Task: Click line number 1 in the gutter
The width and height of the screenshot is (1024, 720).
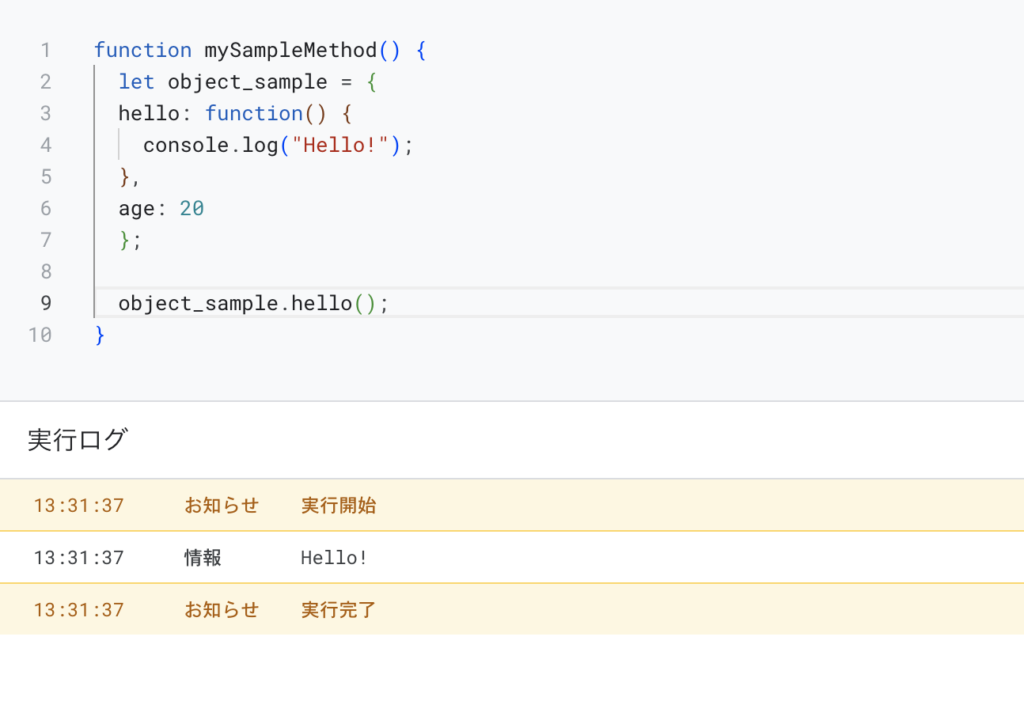Action: [x=45, y=50]
